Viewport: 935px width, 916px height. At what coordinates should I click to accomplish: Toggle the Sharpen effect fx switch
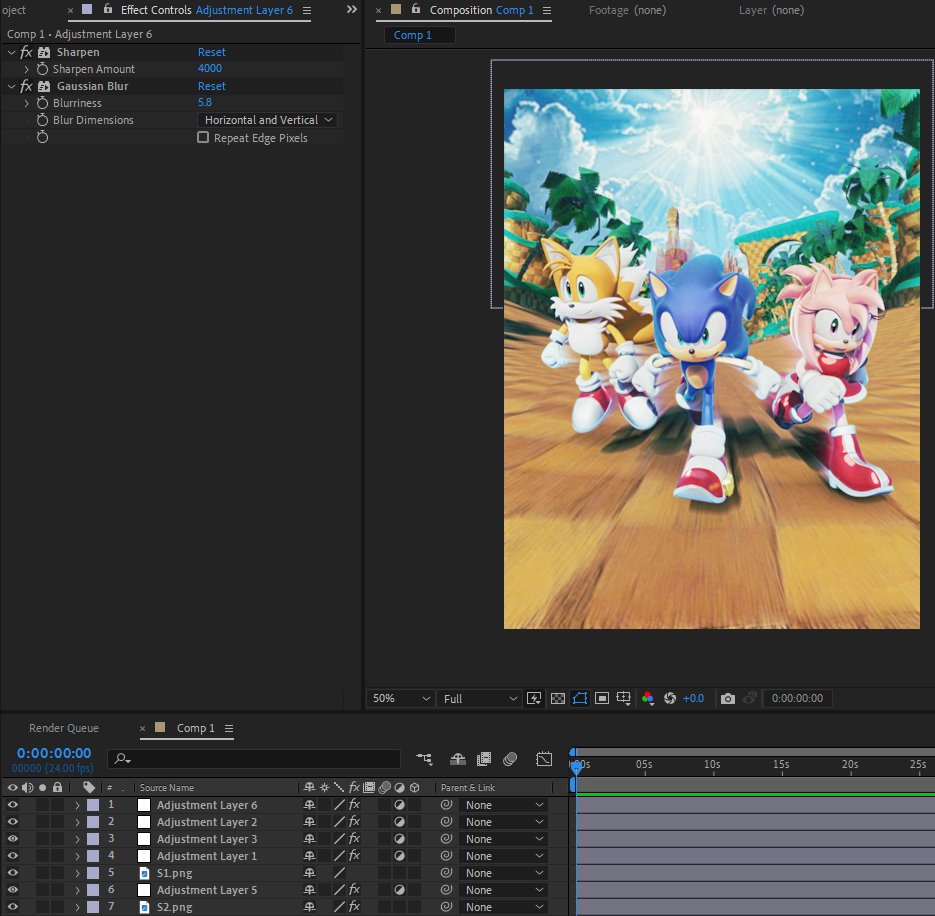26,52
